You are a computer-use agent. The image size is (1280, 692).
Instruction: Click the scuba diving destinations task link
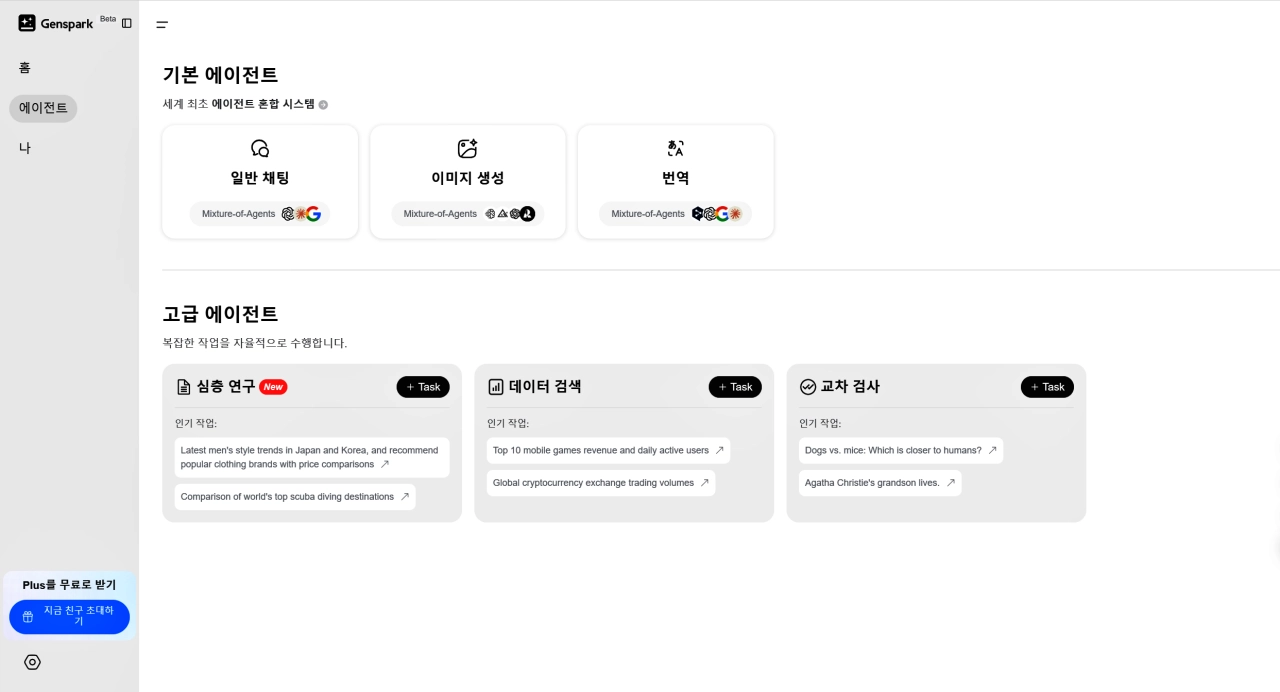[x=294, y=496]
